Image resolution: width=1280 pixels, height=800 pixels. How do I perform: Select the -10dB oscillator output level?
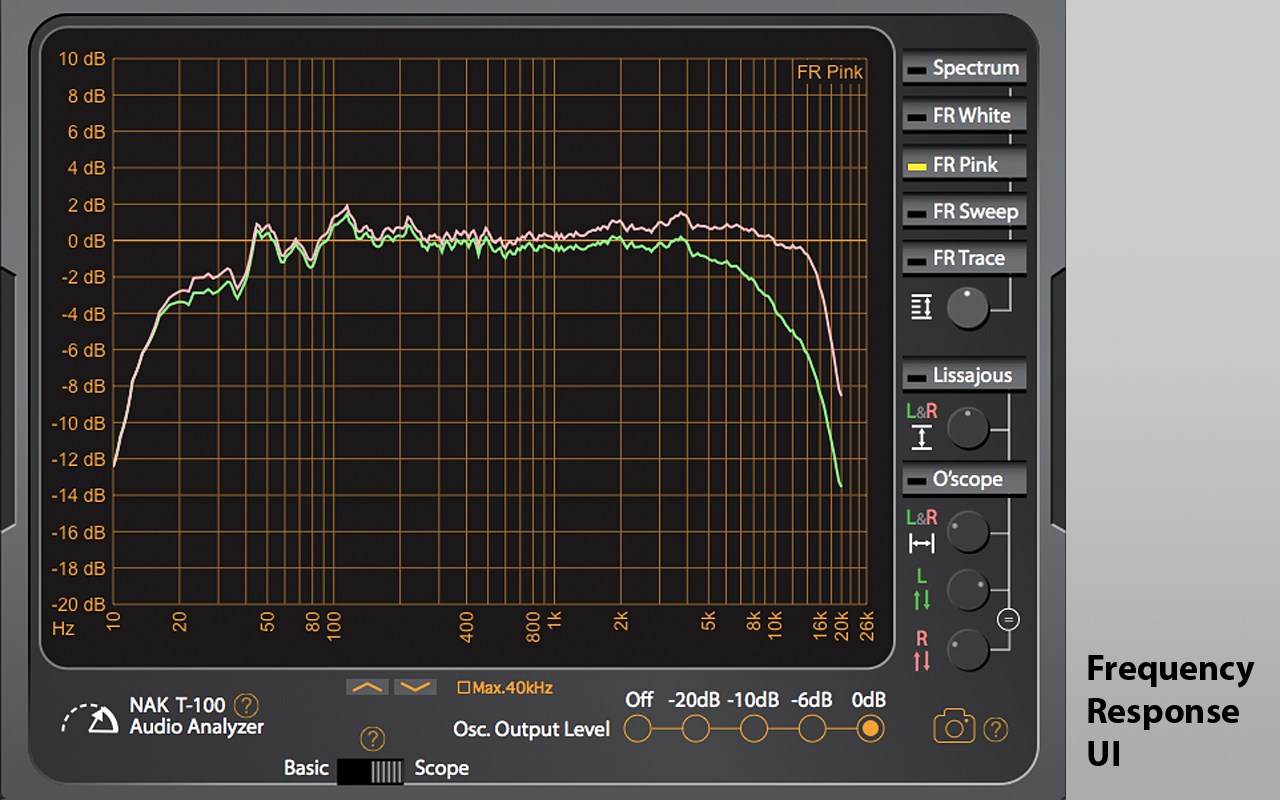pos(752,729)
